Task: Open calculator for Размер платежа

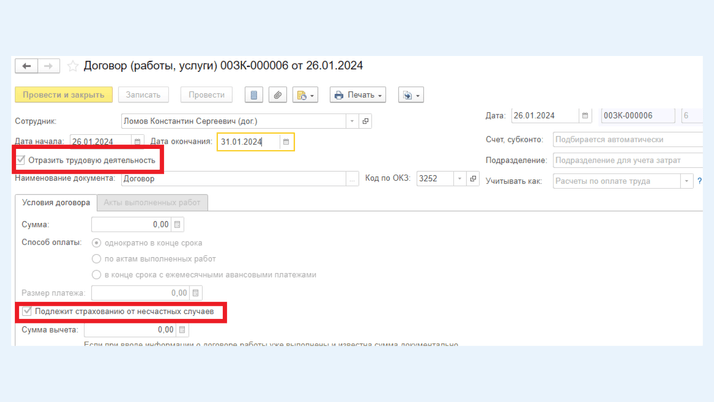Action: click(196, 293)
